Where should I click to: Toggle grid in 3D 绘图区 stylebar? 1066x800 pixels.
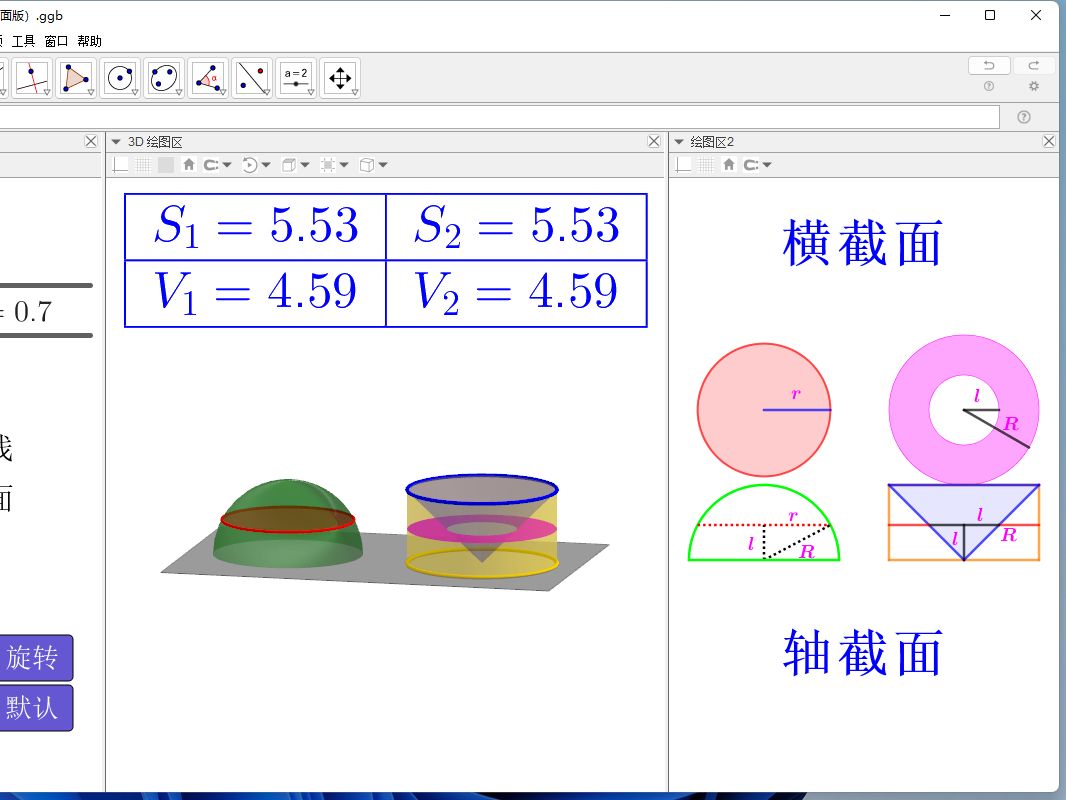click(143, 164)
